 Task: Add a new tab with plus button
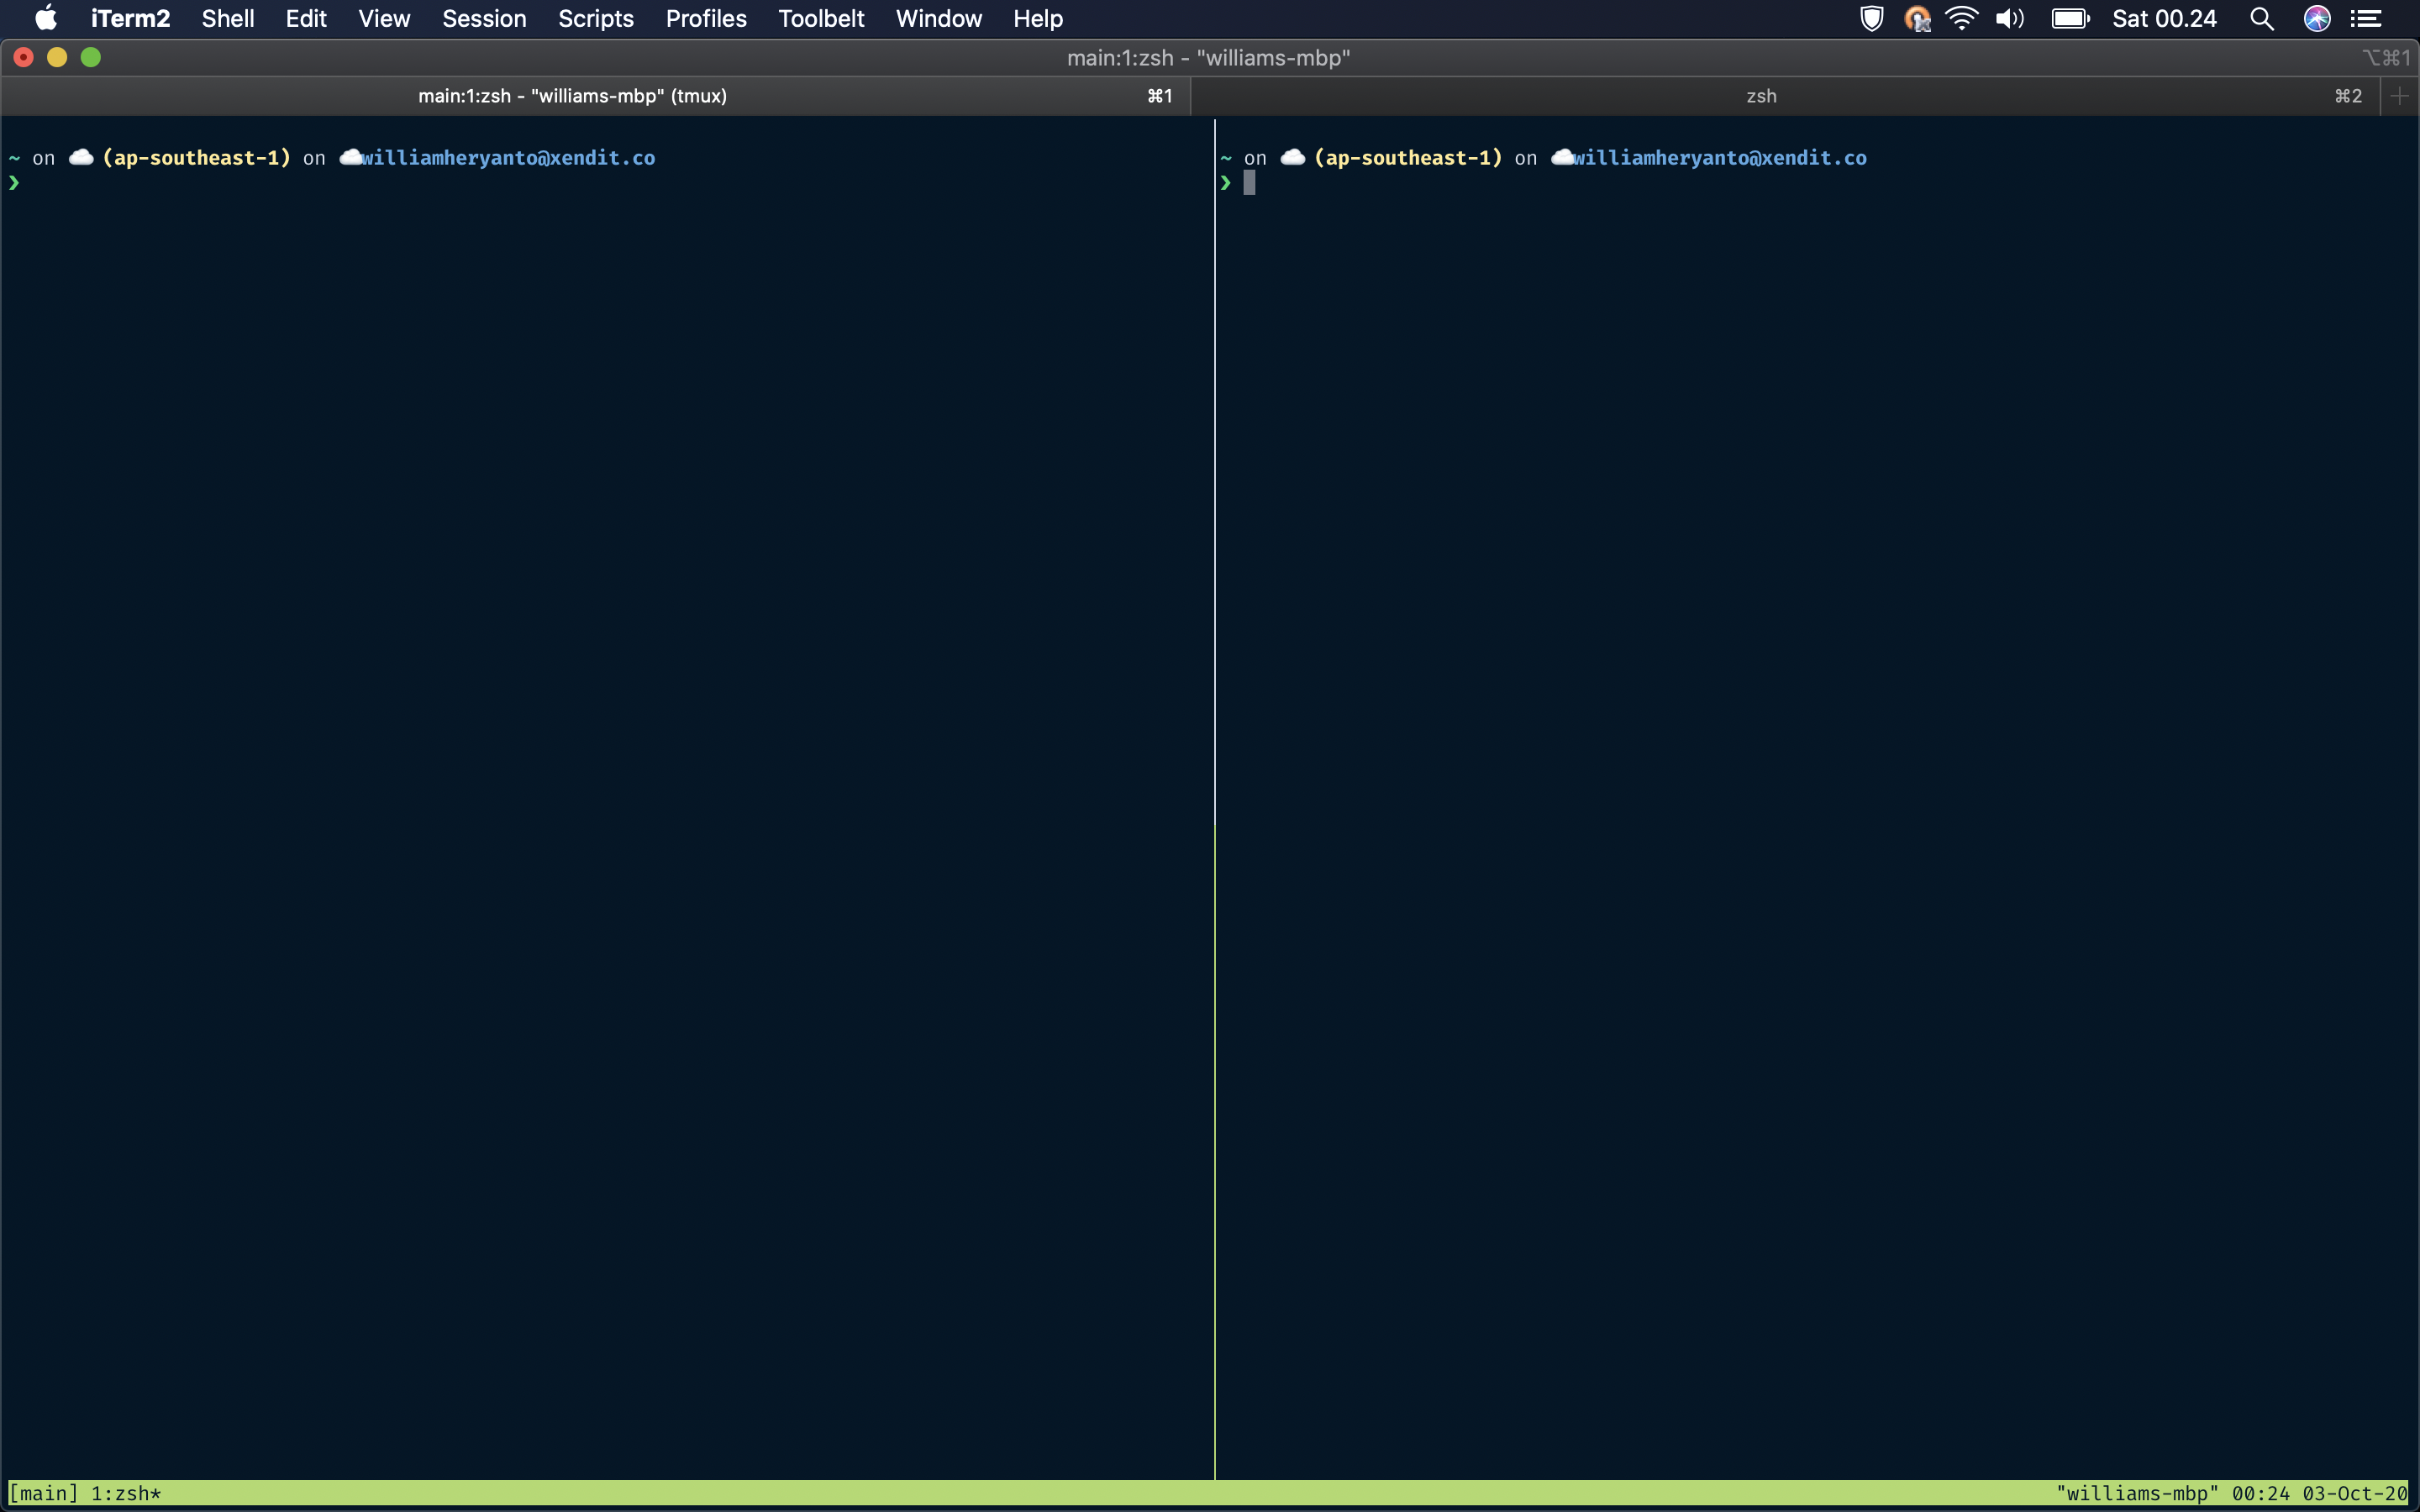point(2399,96)
